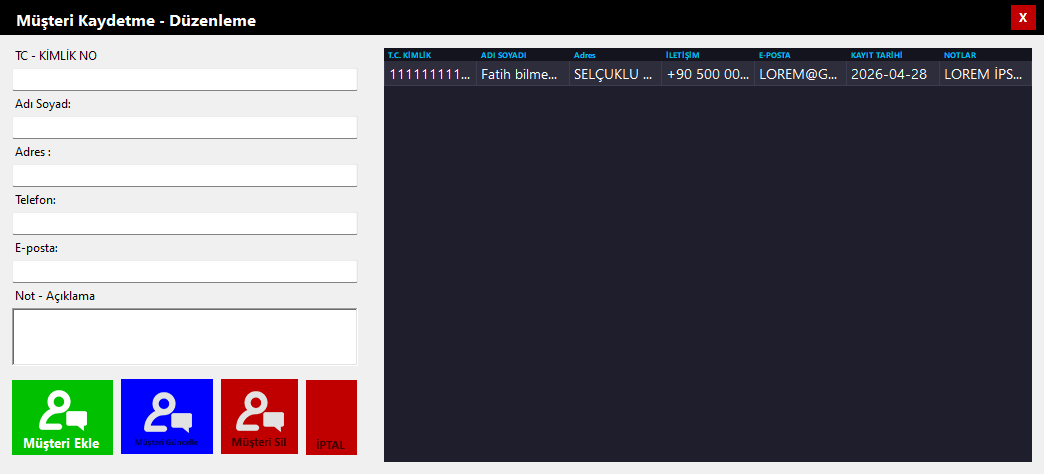Close the window with red X
This screenshot has width=1044, height=474.
pyautogui.click(x=1023, y=17)
